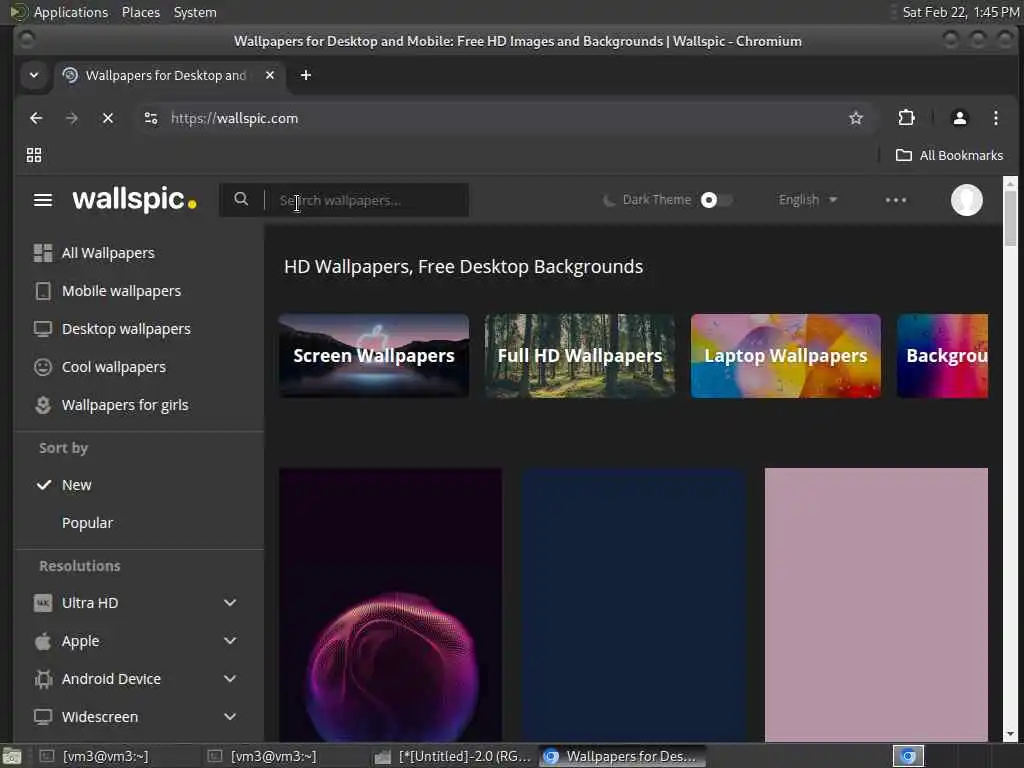The image size is (1024, 768).
Task: Open the apps grid in bookmarks bar
Action: (x=34, y=155)
